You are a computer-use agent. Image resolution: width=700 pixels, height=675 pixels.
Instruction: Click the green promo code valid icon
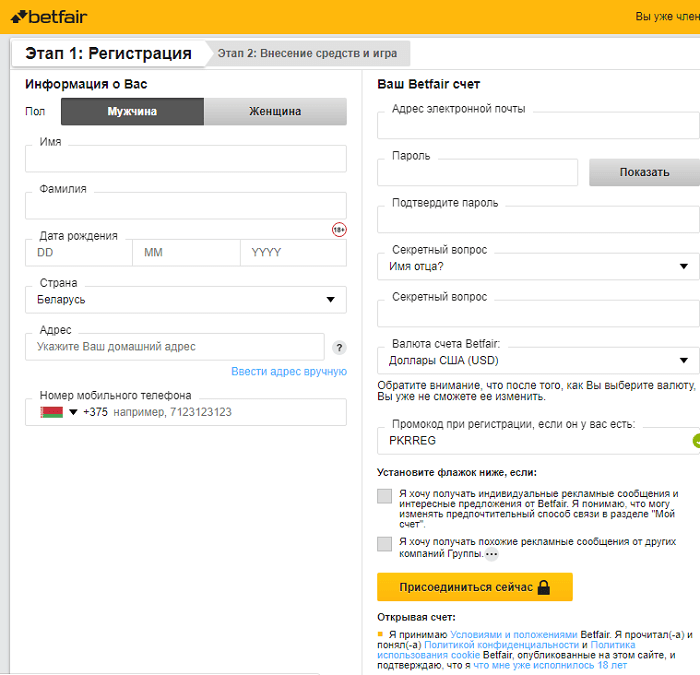(x=696, y=440)
